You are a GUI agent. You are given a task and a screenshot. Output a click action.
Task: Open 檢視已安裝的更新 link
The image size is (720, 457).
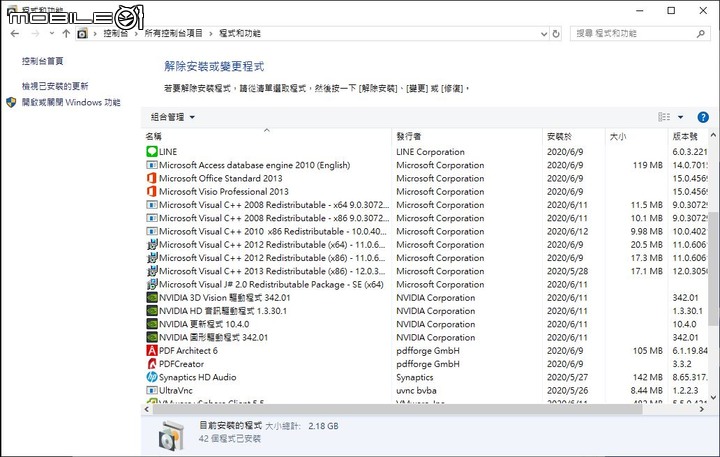(55, 86)
